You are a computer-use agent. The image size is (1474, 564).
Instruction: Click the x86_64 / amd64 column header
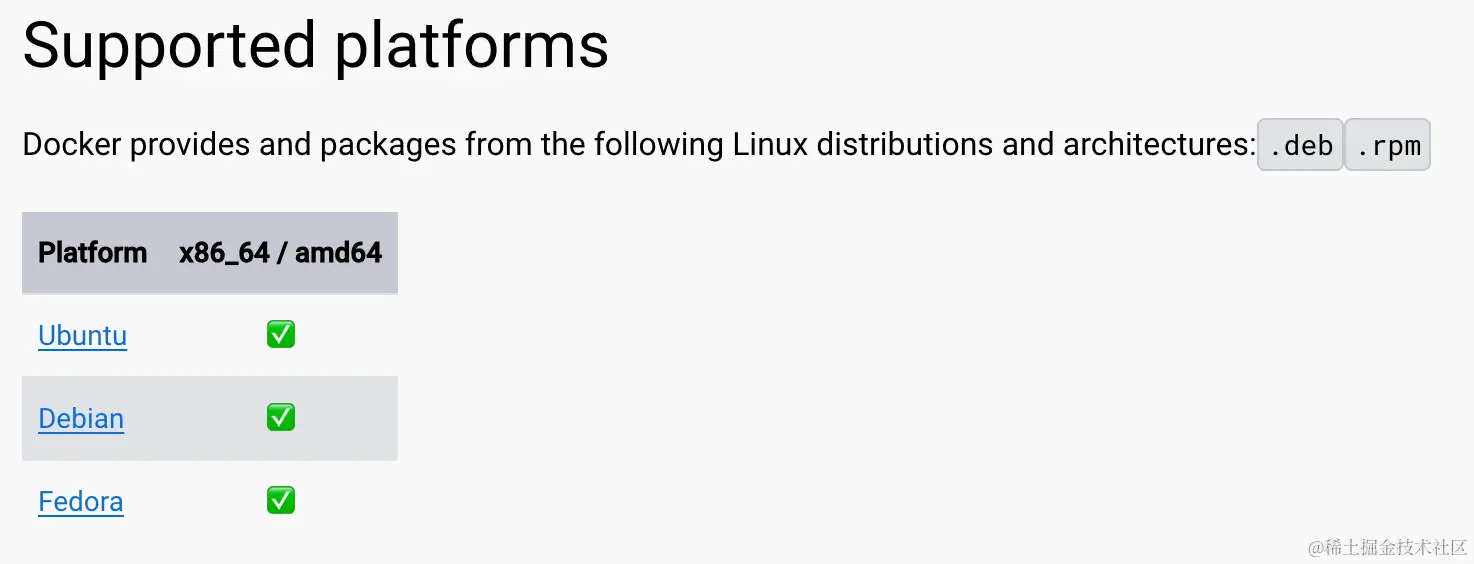click(280, 253)
